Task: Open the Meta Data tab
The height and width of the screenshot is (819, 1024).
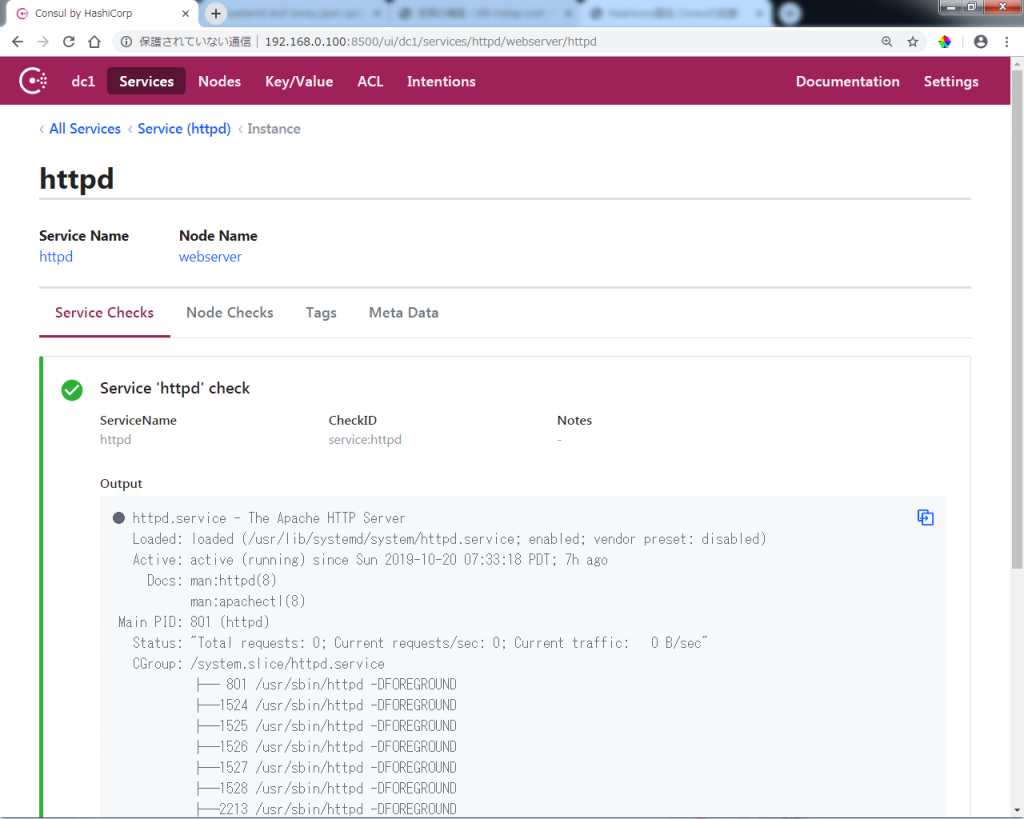Action: [x=404, y=313]
